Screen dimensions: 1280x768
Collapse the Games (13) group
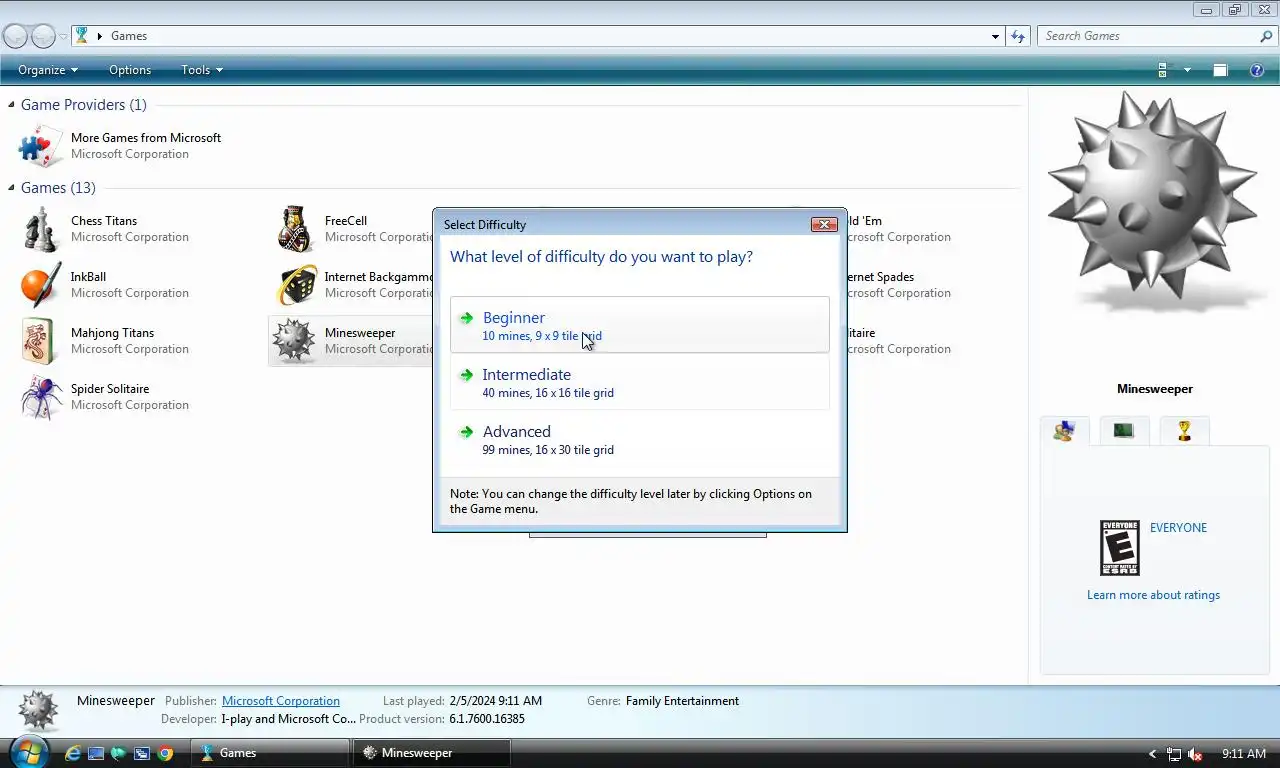[x=12, y=188]
